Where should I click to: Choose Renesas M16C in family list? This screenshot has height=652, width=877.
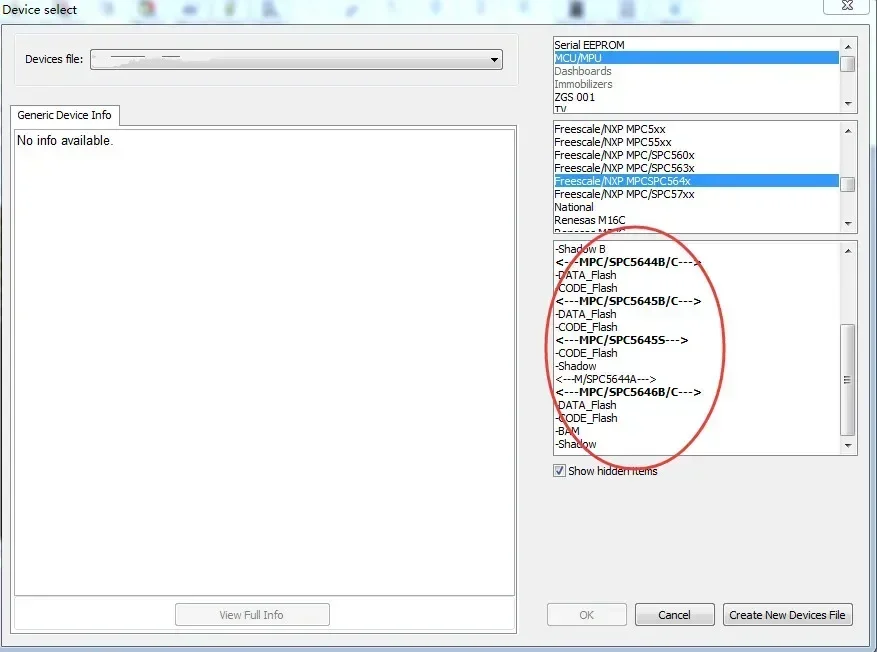[x=696, y=220]
